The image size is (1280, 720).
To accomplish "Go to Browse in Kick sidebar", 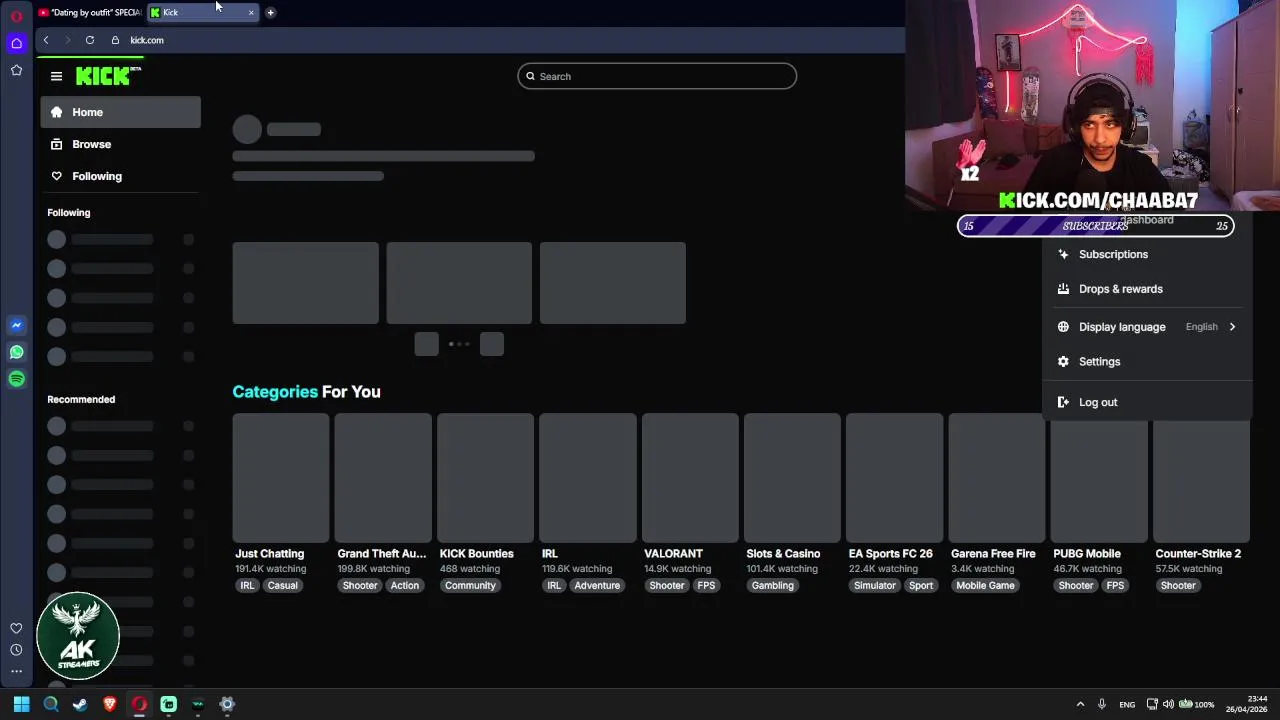I will pos(120,144).
